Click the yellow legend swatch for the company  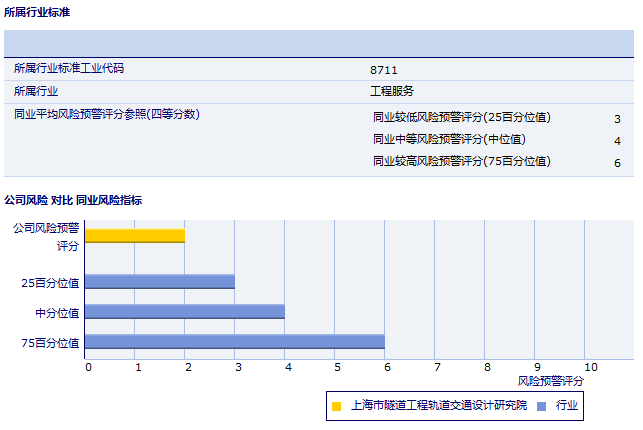point(337,406)
